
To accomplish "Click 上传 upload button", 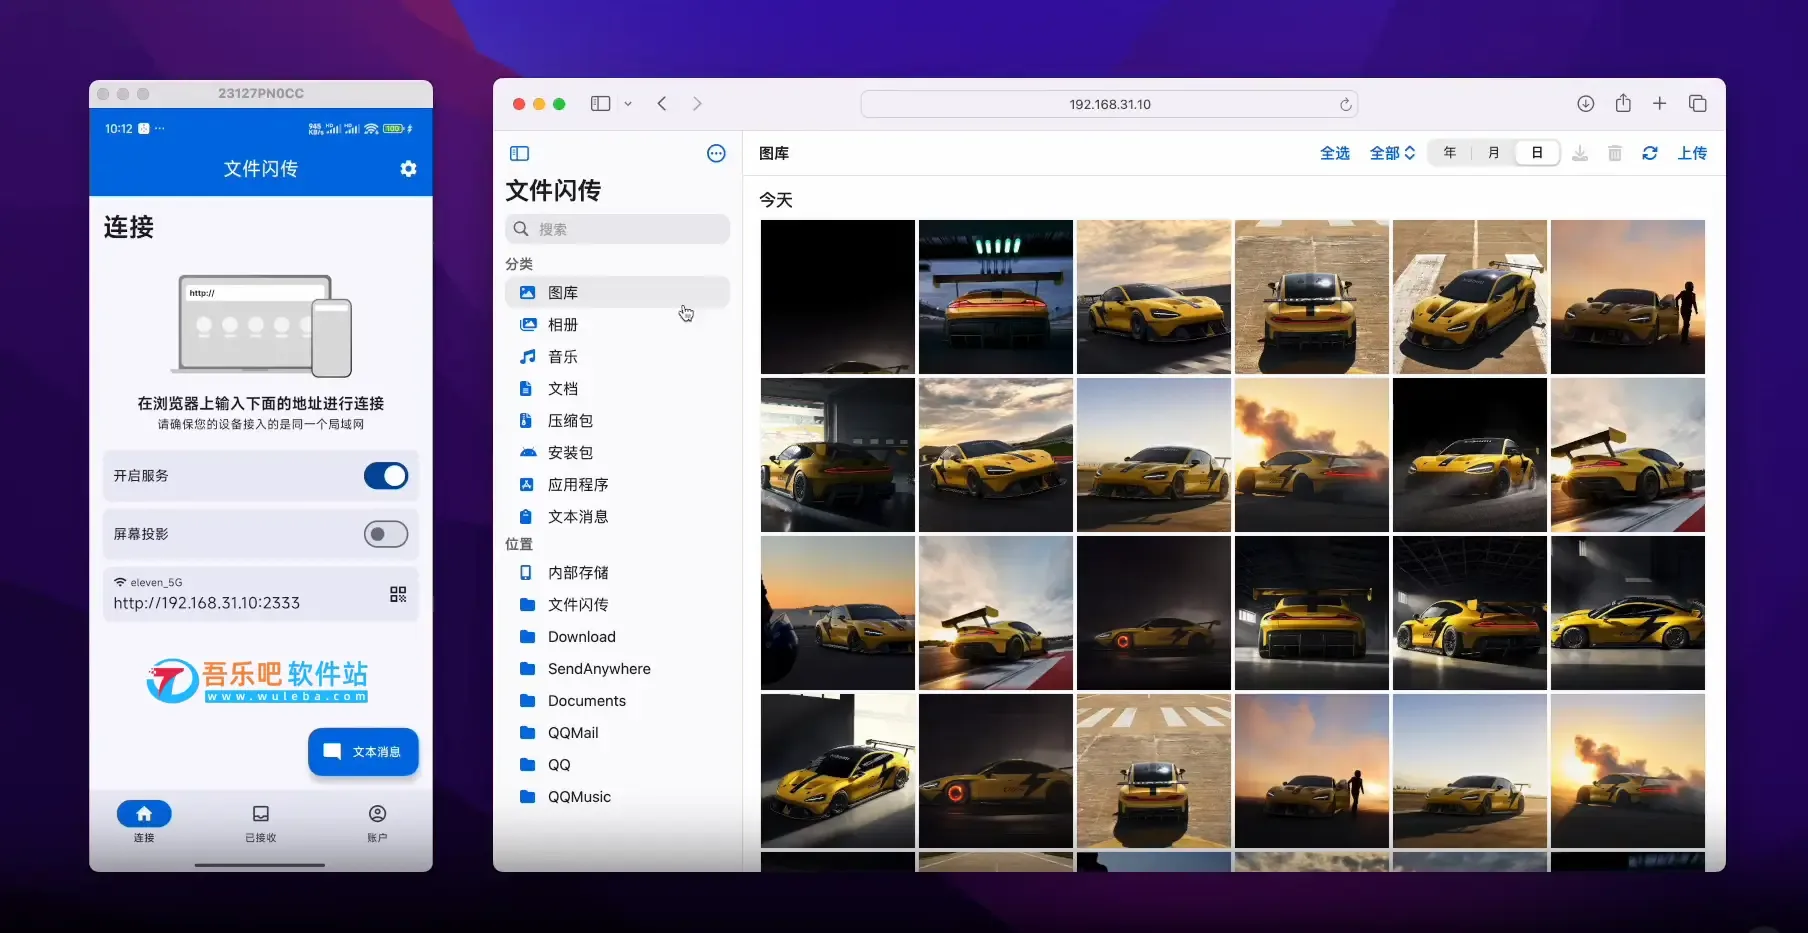I will pyautogui.click(x=1692, y=153).
